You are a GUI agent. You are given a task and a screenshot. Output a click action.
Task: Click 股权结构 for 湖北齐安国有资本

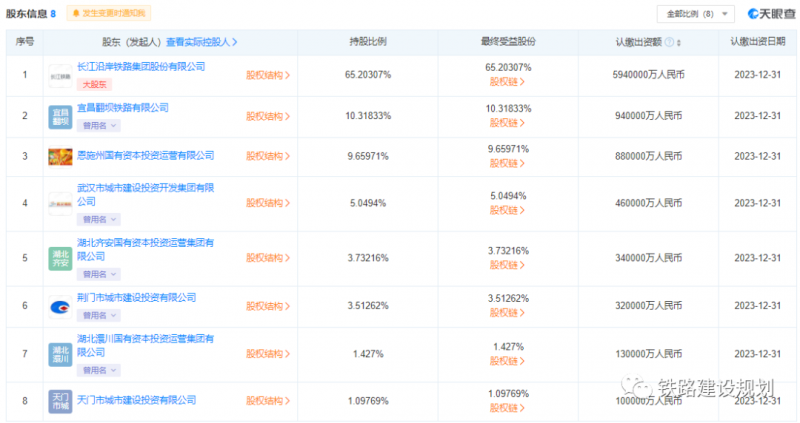(x=268, y=258)
